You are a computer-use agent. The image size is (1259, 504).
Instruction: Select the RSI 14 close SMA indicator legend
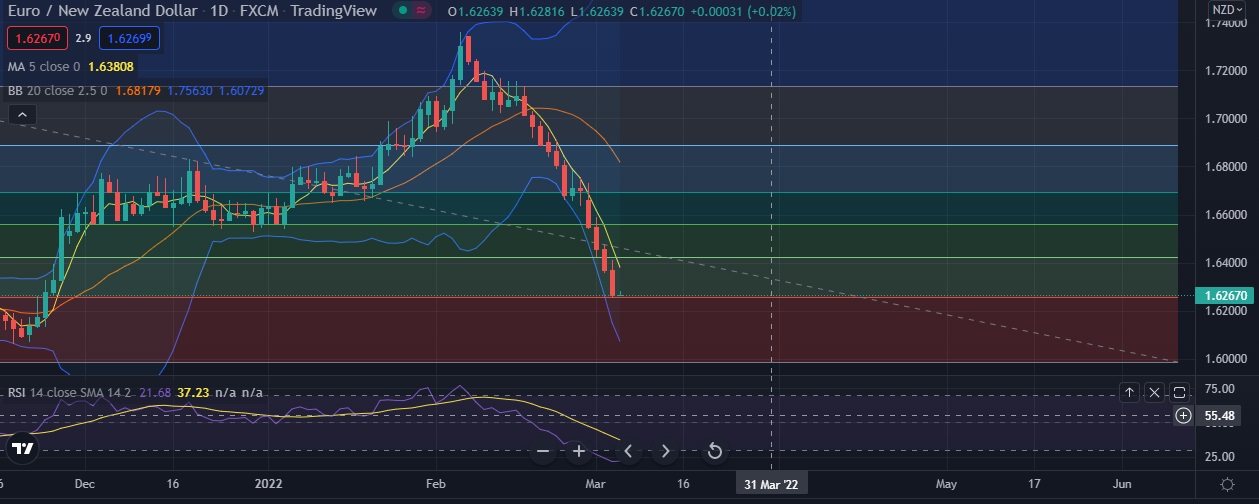point(70,393)
